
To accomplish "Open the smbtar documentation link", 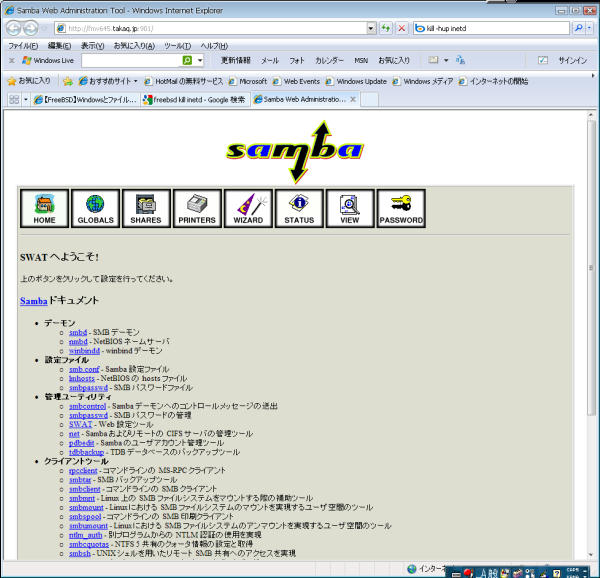I will [x=80, y=479].
